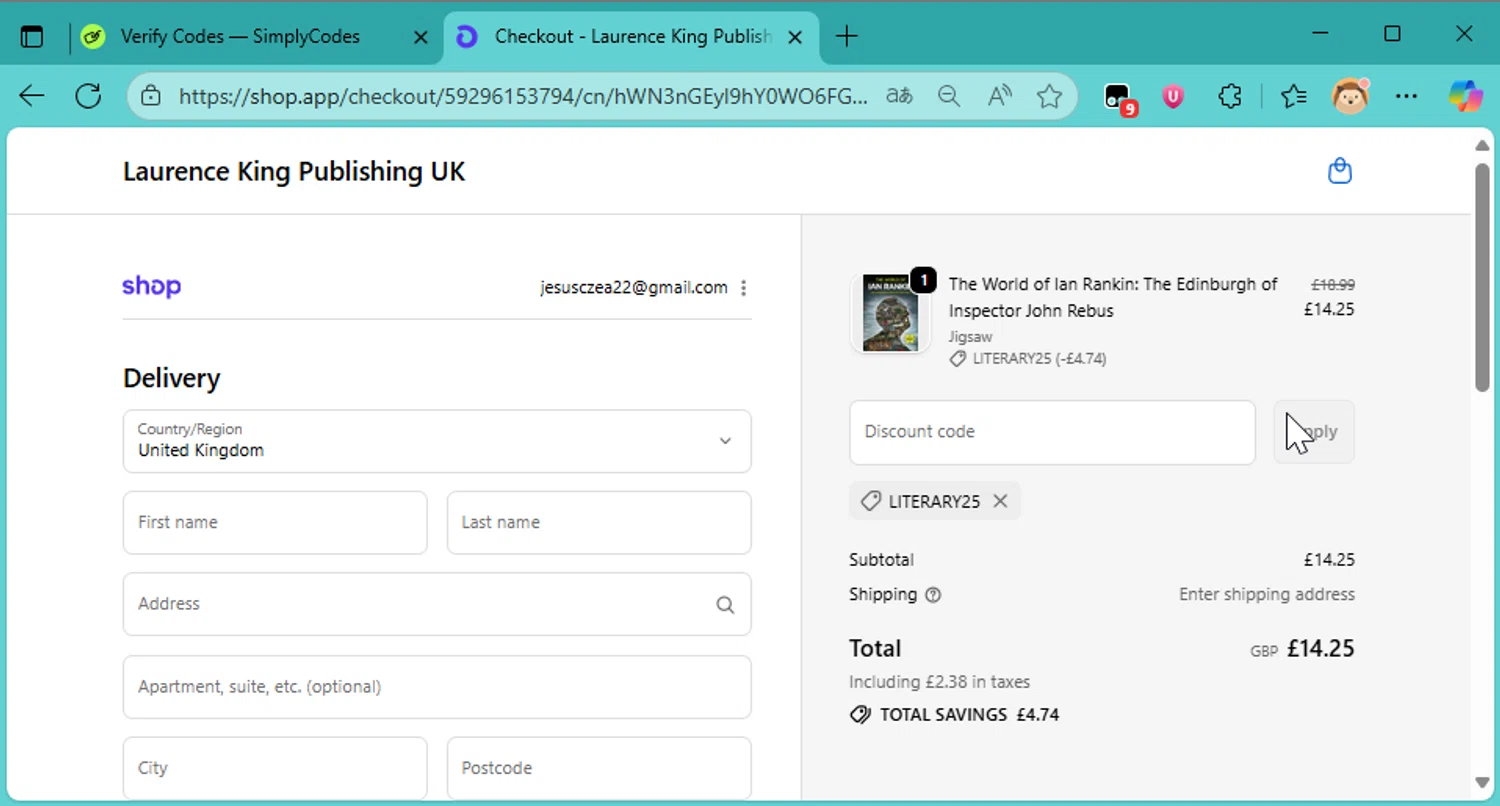
Task: Click the shipping info question mark icon
Action: click(933, 595)
